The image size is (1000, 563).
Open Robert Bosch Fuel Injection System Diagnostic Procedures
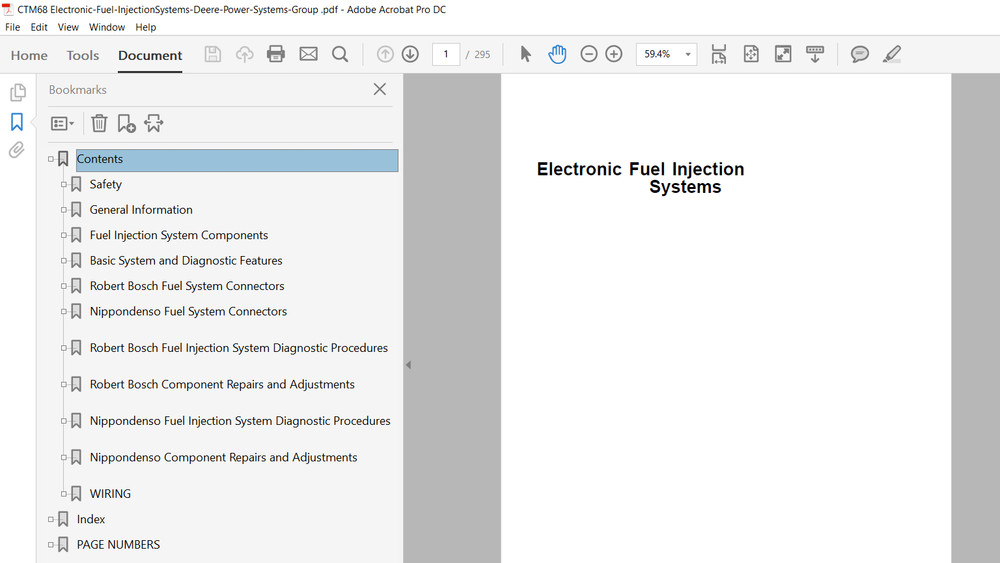239,348
